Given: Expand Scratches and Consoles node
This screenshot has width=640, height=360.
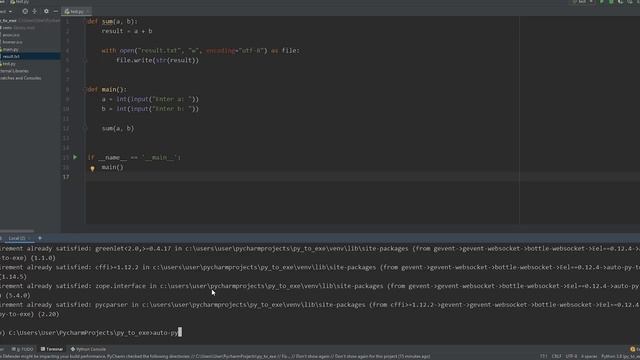Looking at the screenshot, I should point(20,78).
